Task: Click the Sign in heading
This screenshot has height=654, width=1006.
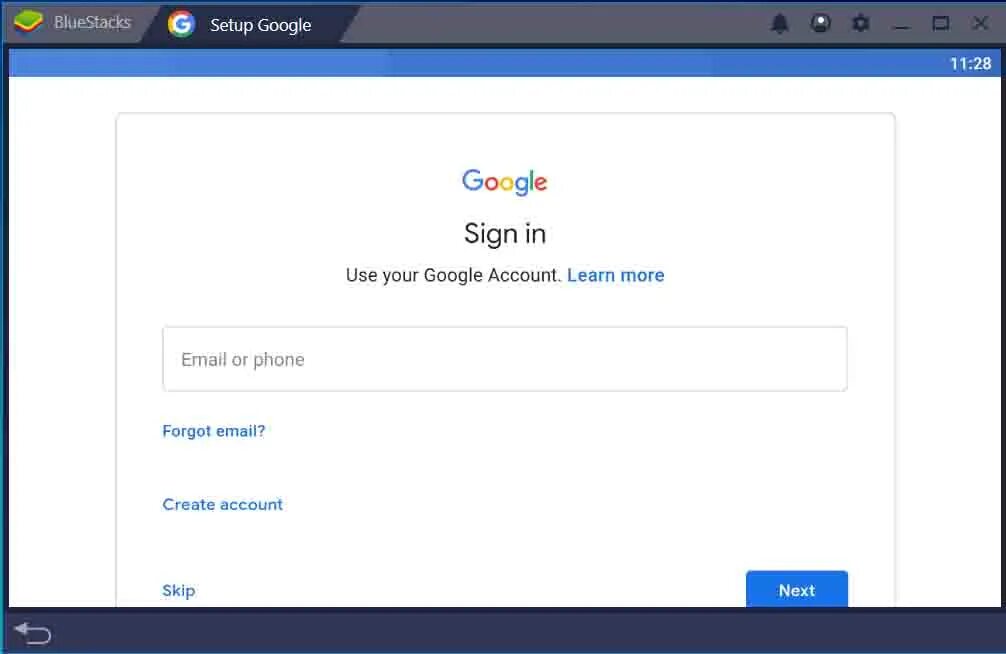Action: [505, 234]
